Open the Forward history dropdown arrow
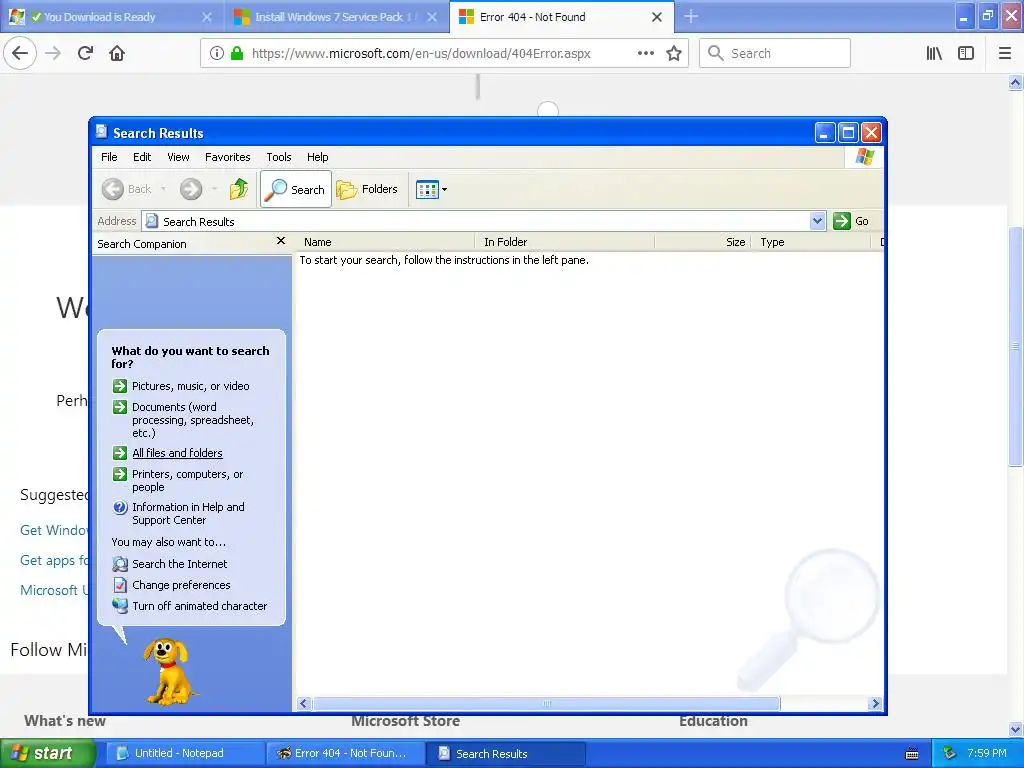The height and width of the screenshot is (768, 1024). pos(214,189)
